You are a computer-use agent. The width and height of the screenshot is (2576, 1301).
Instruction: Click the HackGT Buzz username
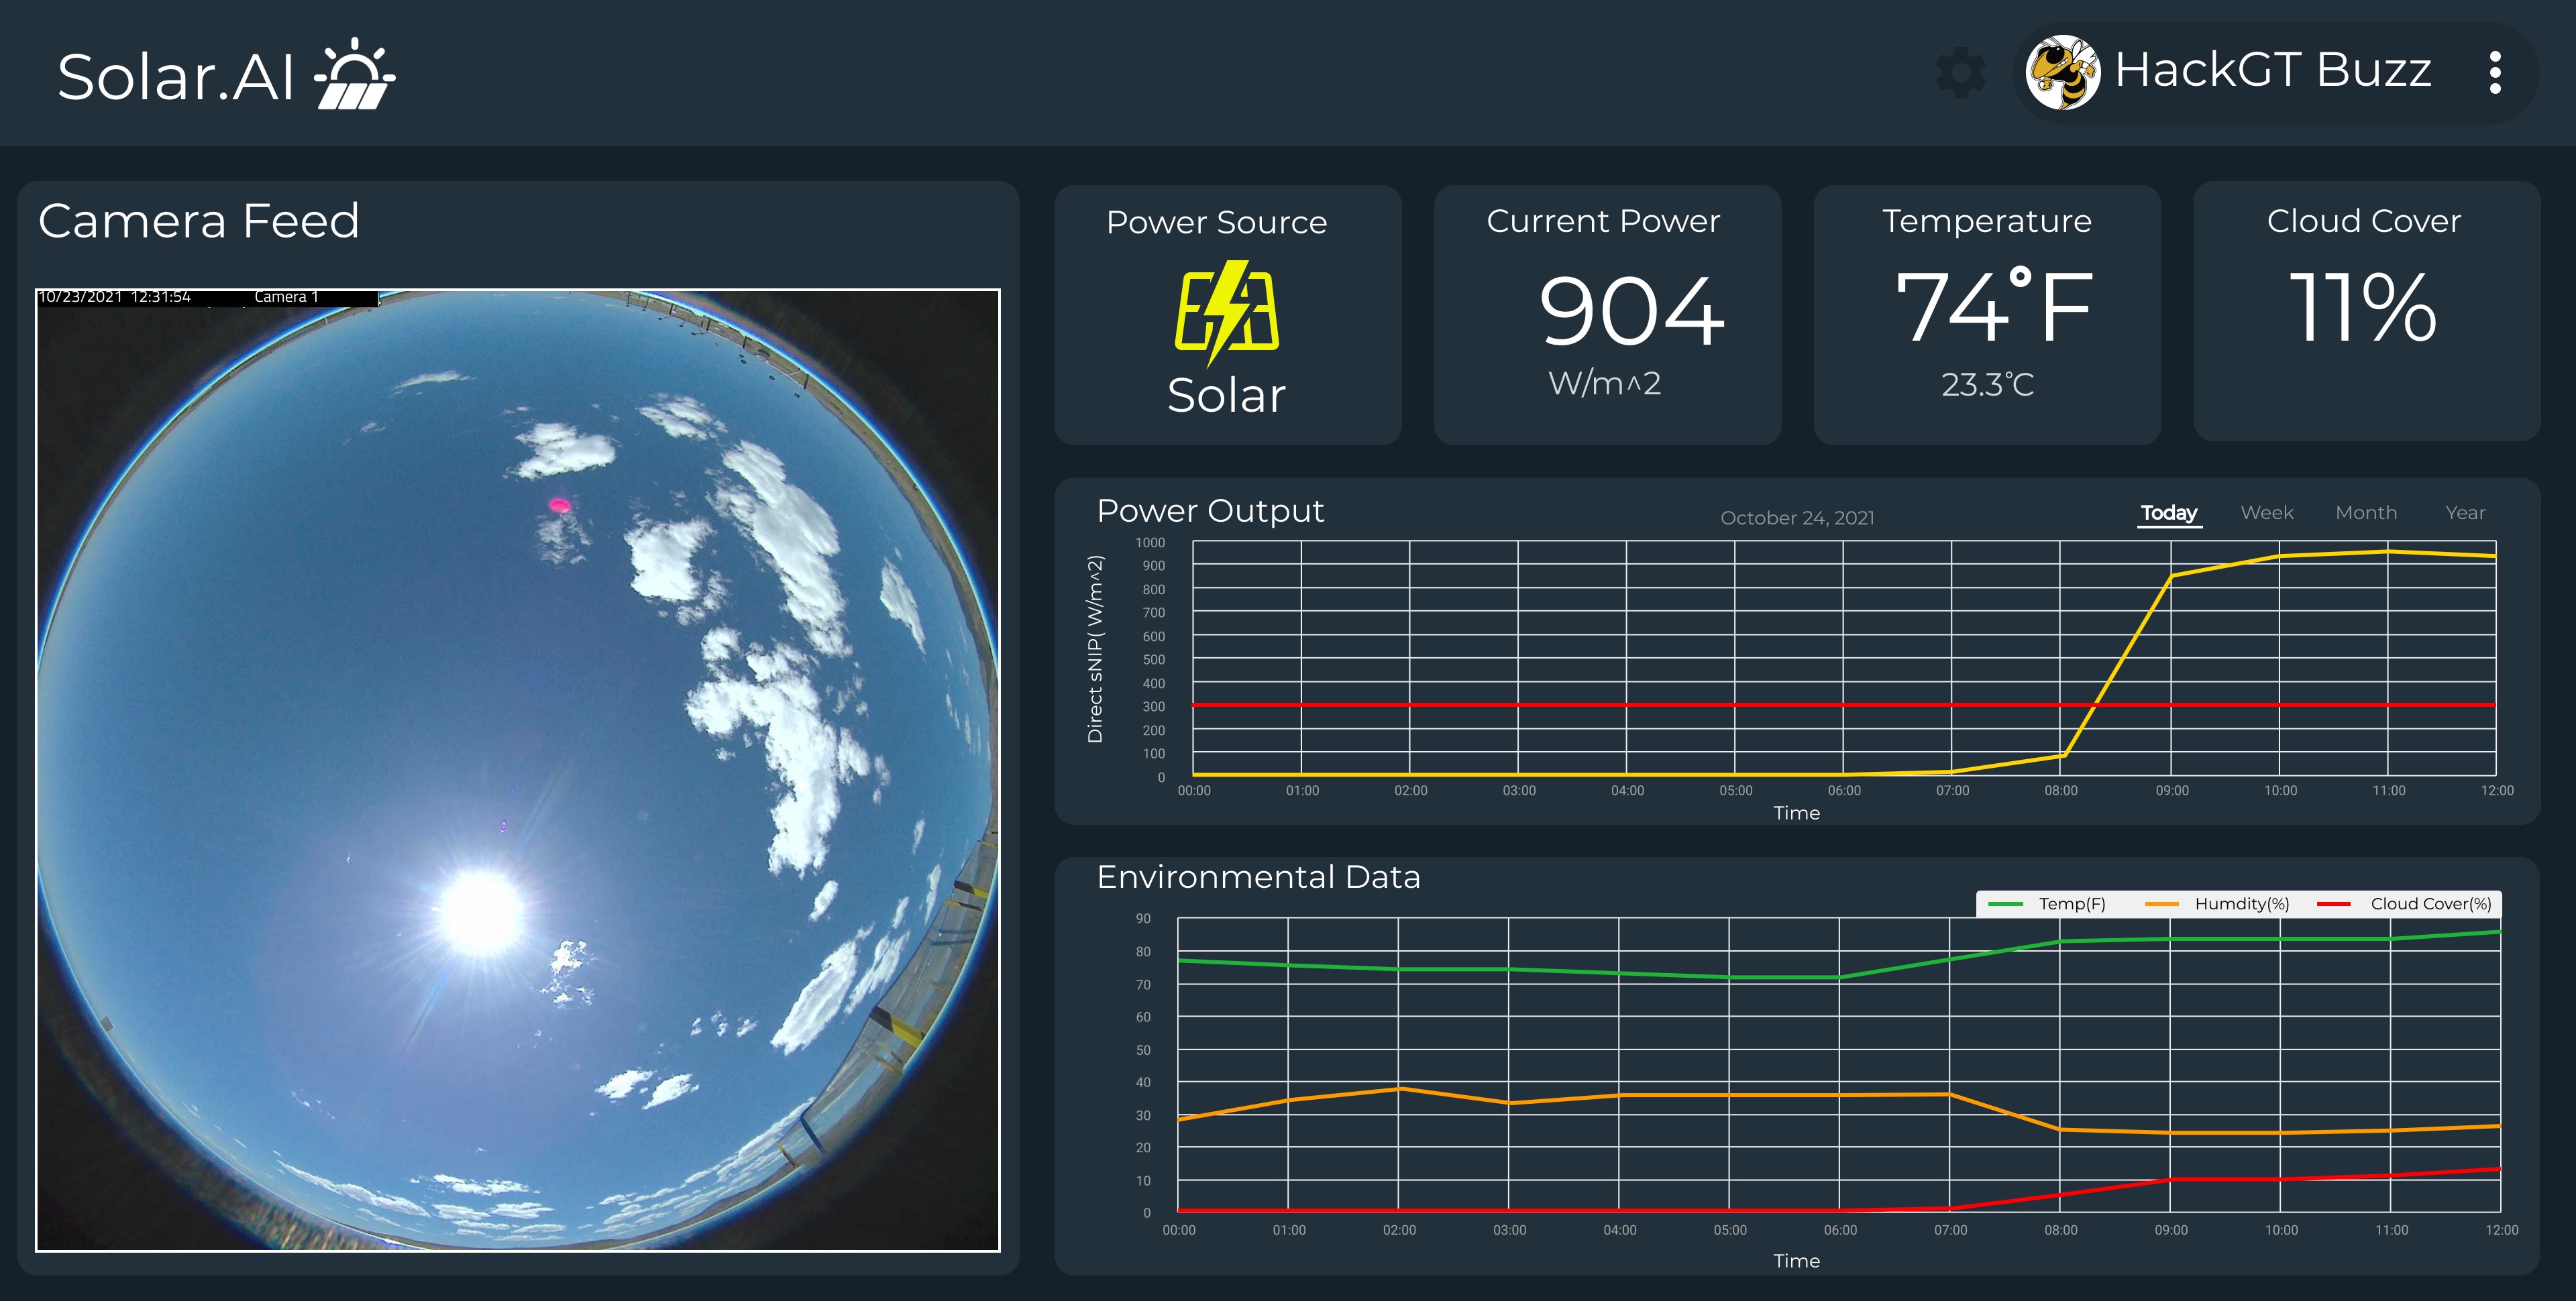point(2272,71)
